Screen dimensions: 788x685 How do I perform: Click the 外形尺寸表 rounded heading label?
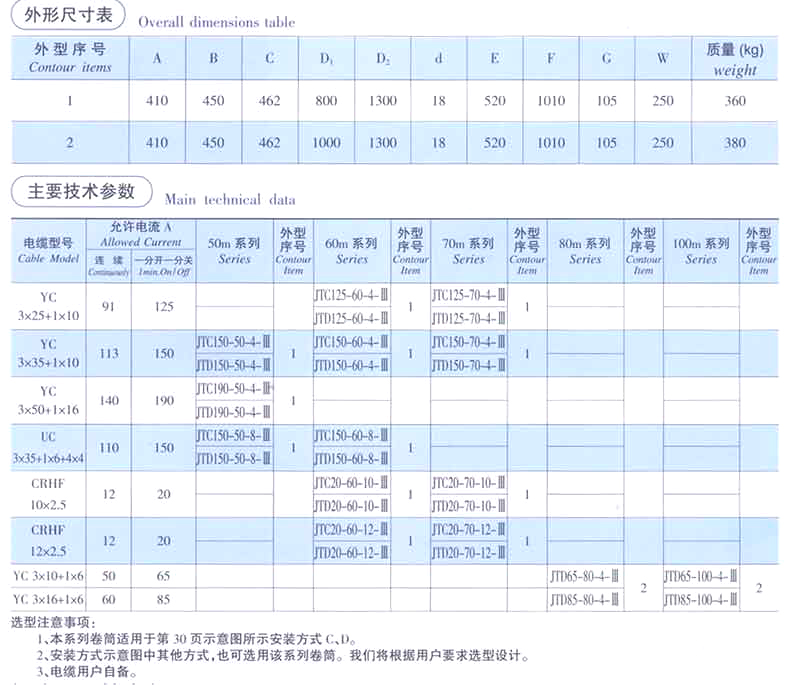point(68,17)
